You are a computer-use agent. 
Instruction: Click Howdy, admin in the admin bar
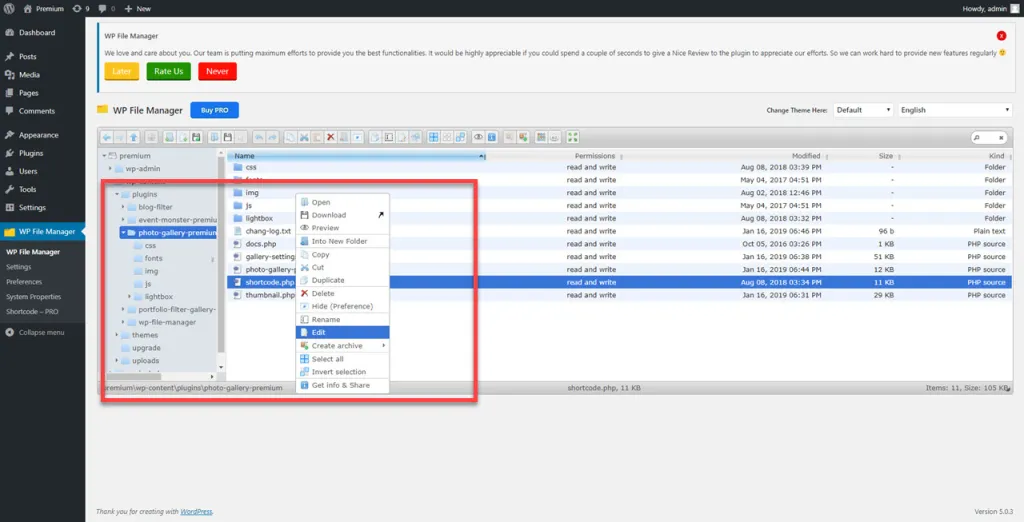tap(990, 8)
